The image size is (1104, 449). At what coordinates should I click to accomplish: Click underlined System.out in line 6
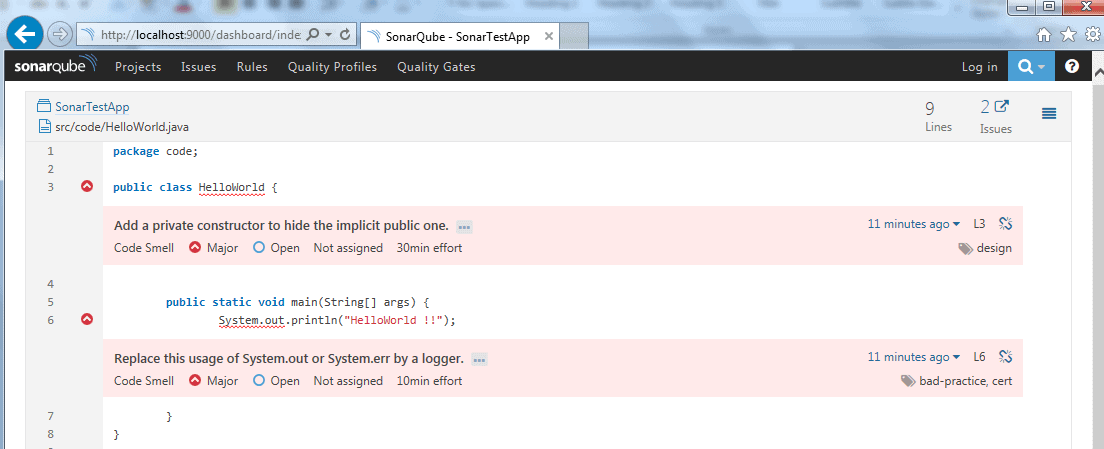251,320
